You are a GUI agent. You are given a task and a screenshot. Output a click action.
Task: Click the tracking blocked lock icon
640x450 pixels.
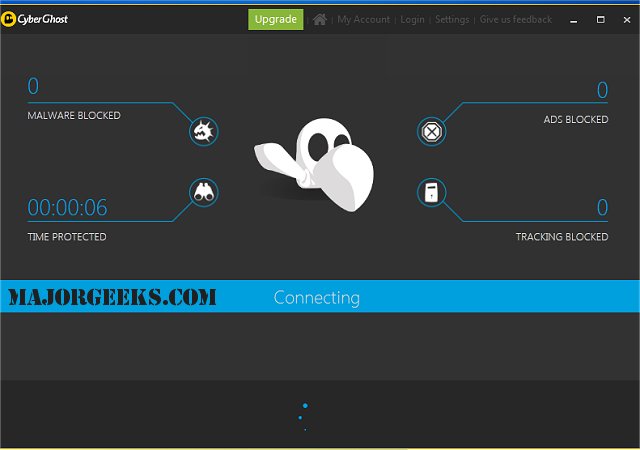pyautogui.click(x=431, y=192)
